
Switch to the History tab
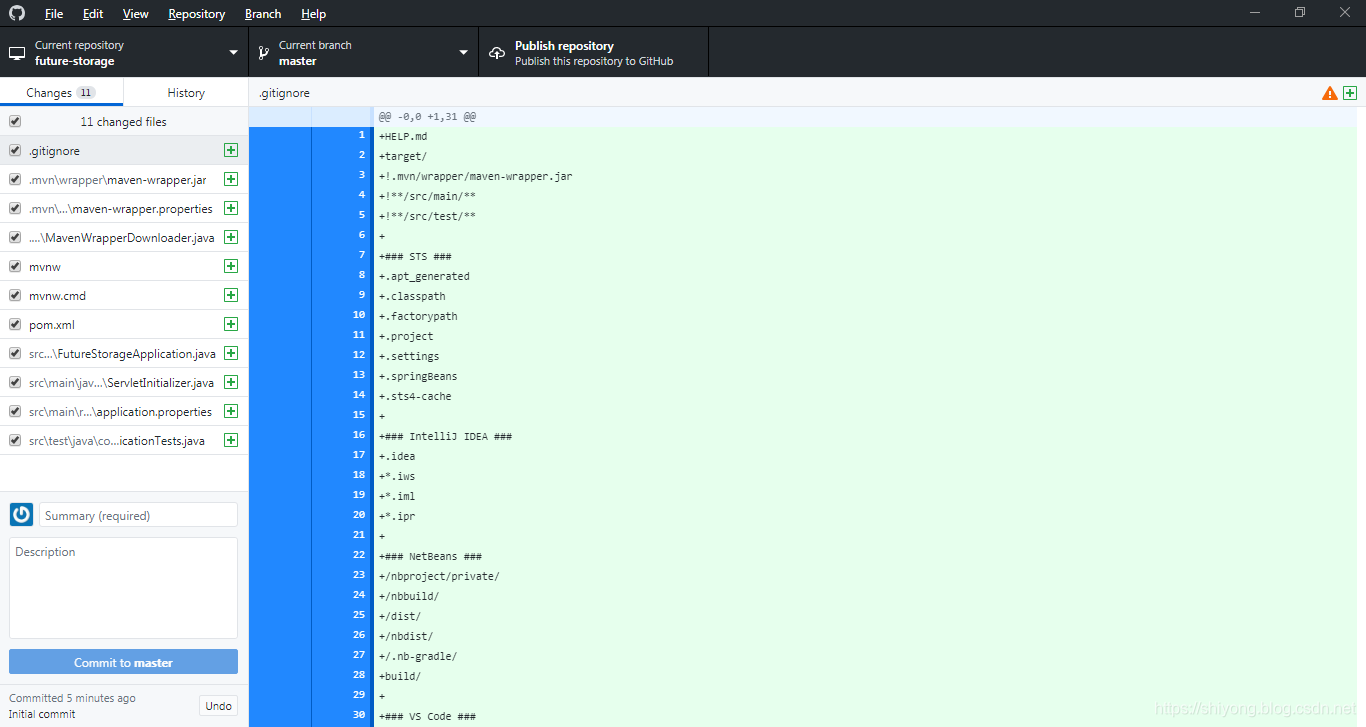tap(185, 91)
